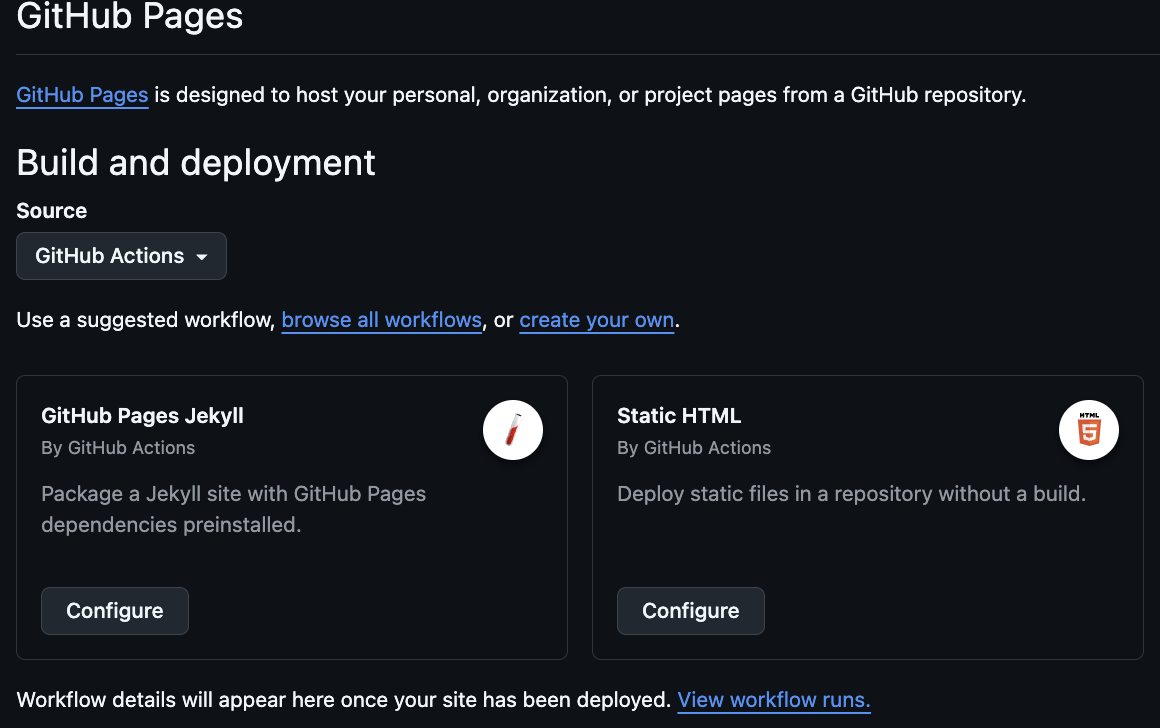
Task: Select the GitHub Pages Jekyll card title
Action: 142,416
